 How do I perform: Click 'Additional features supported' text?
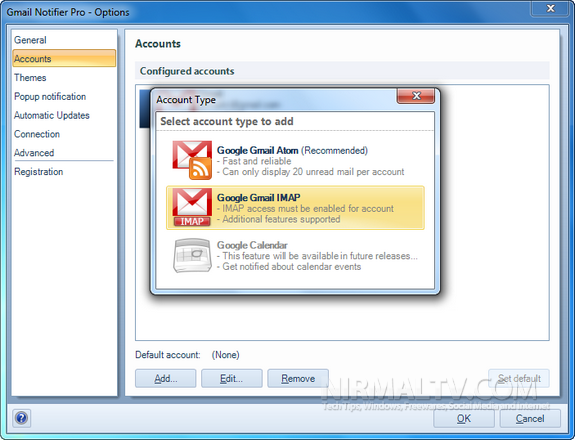point(279,219)
